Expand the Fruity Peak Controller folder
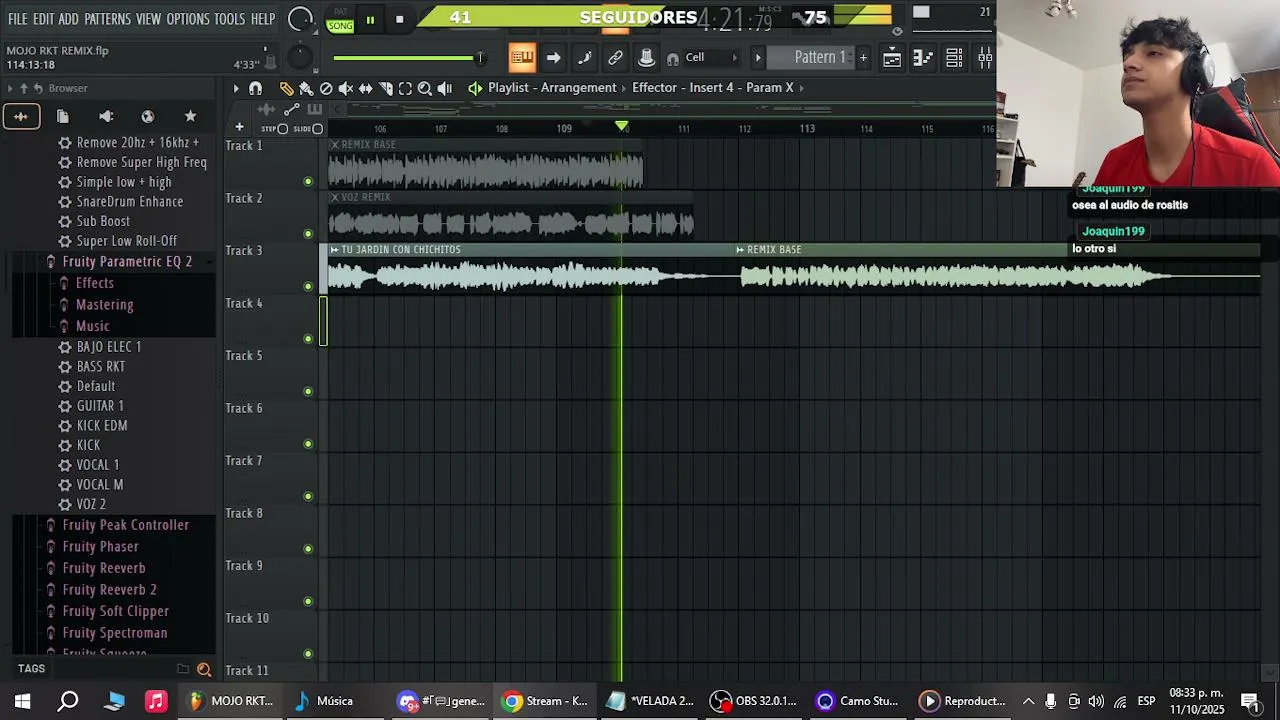 pos(125,525)
